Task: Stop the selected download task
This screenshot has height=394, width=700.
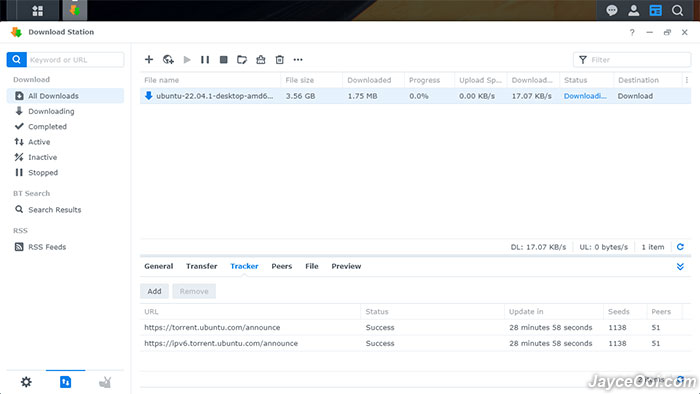Action: click(x=224, y=59)
